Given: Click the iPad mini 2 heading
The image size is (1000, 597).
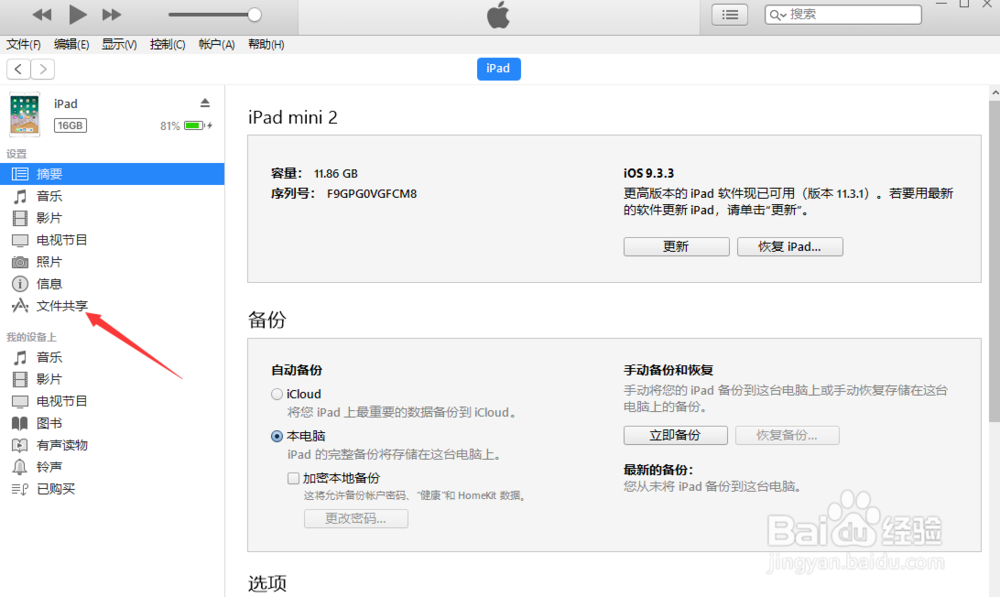Looking at the screenshot, I should (x=293, y=117).
